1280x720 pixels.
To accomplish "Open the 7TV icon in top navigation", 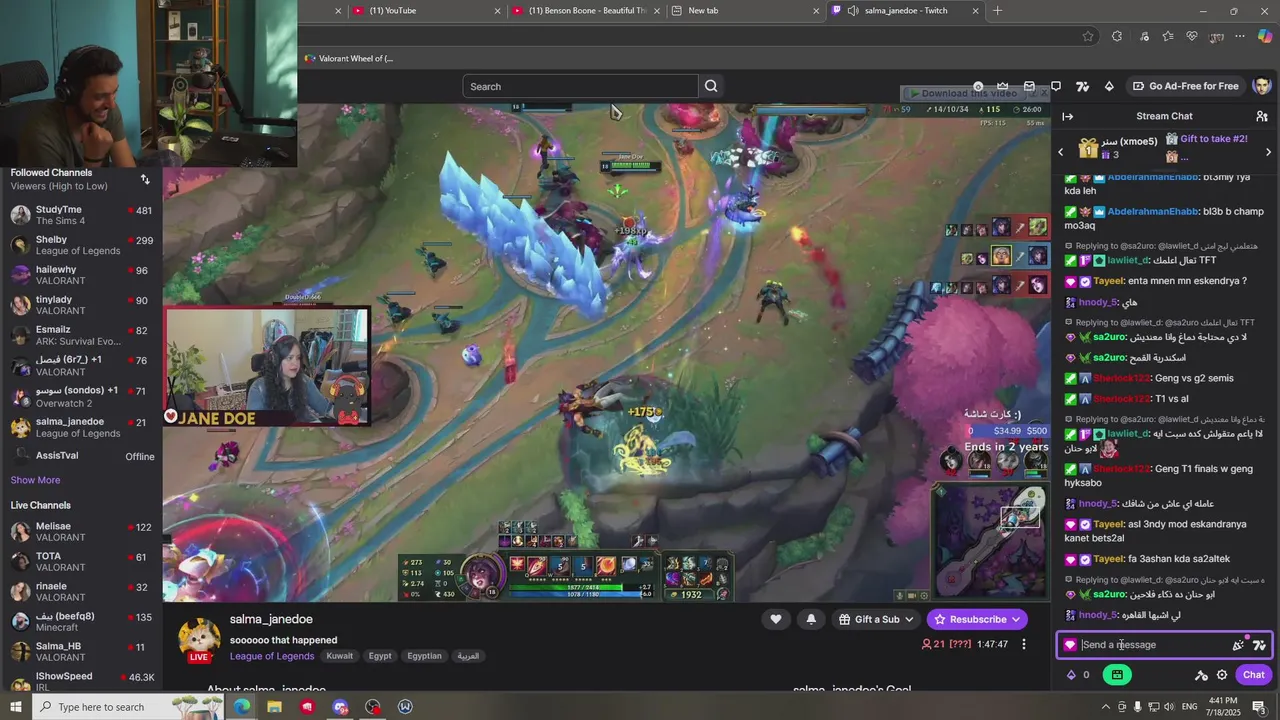I will tap(1082, 86).
